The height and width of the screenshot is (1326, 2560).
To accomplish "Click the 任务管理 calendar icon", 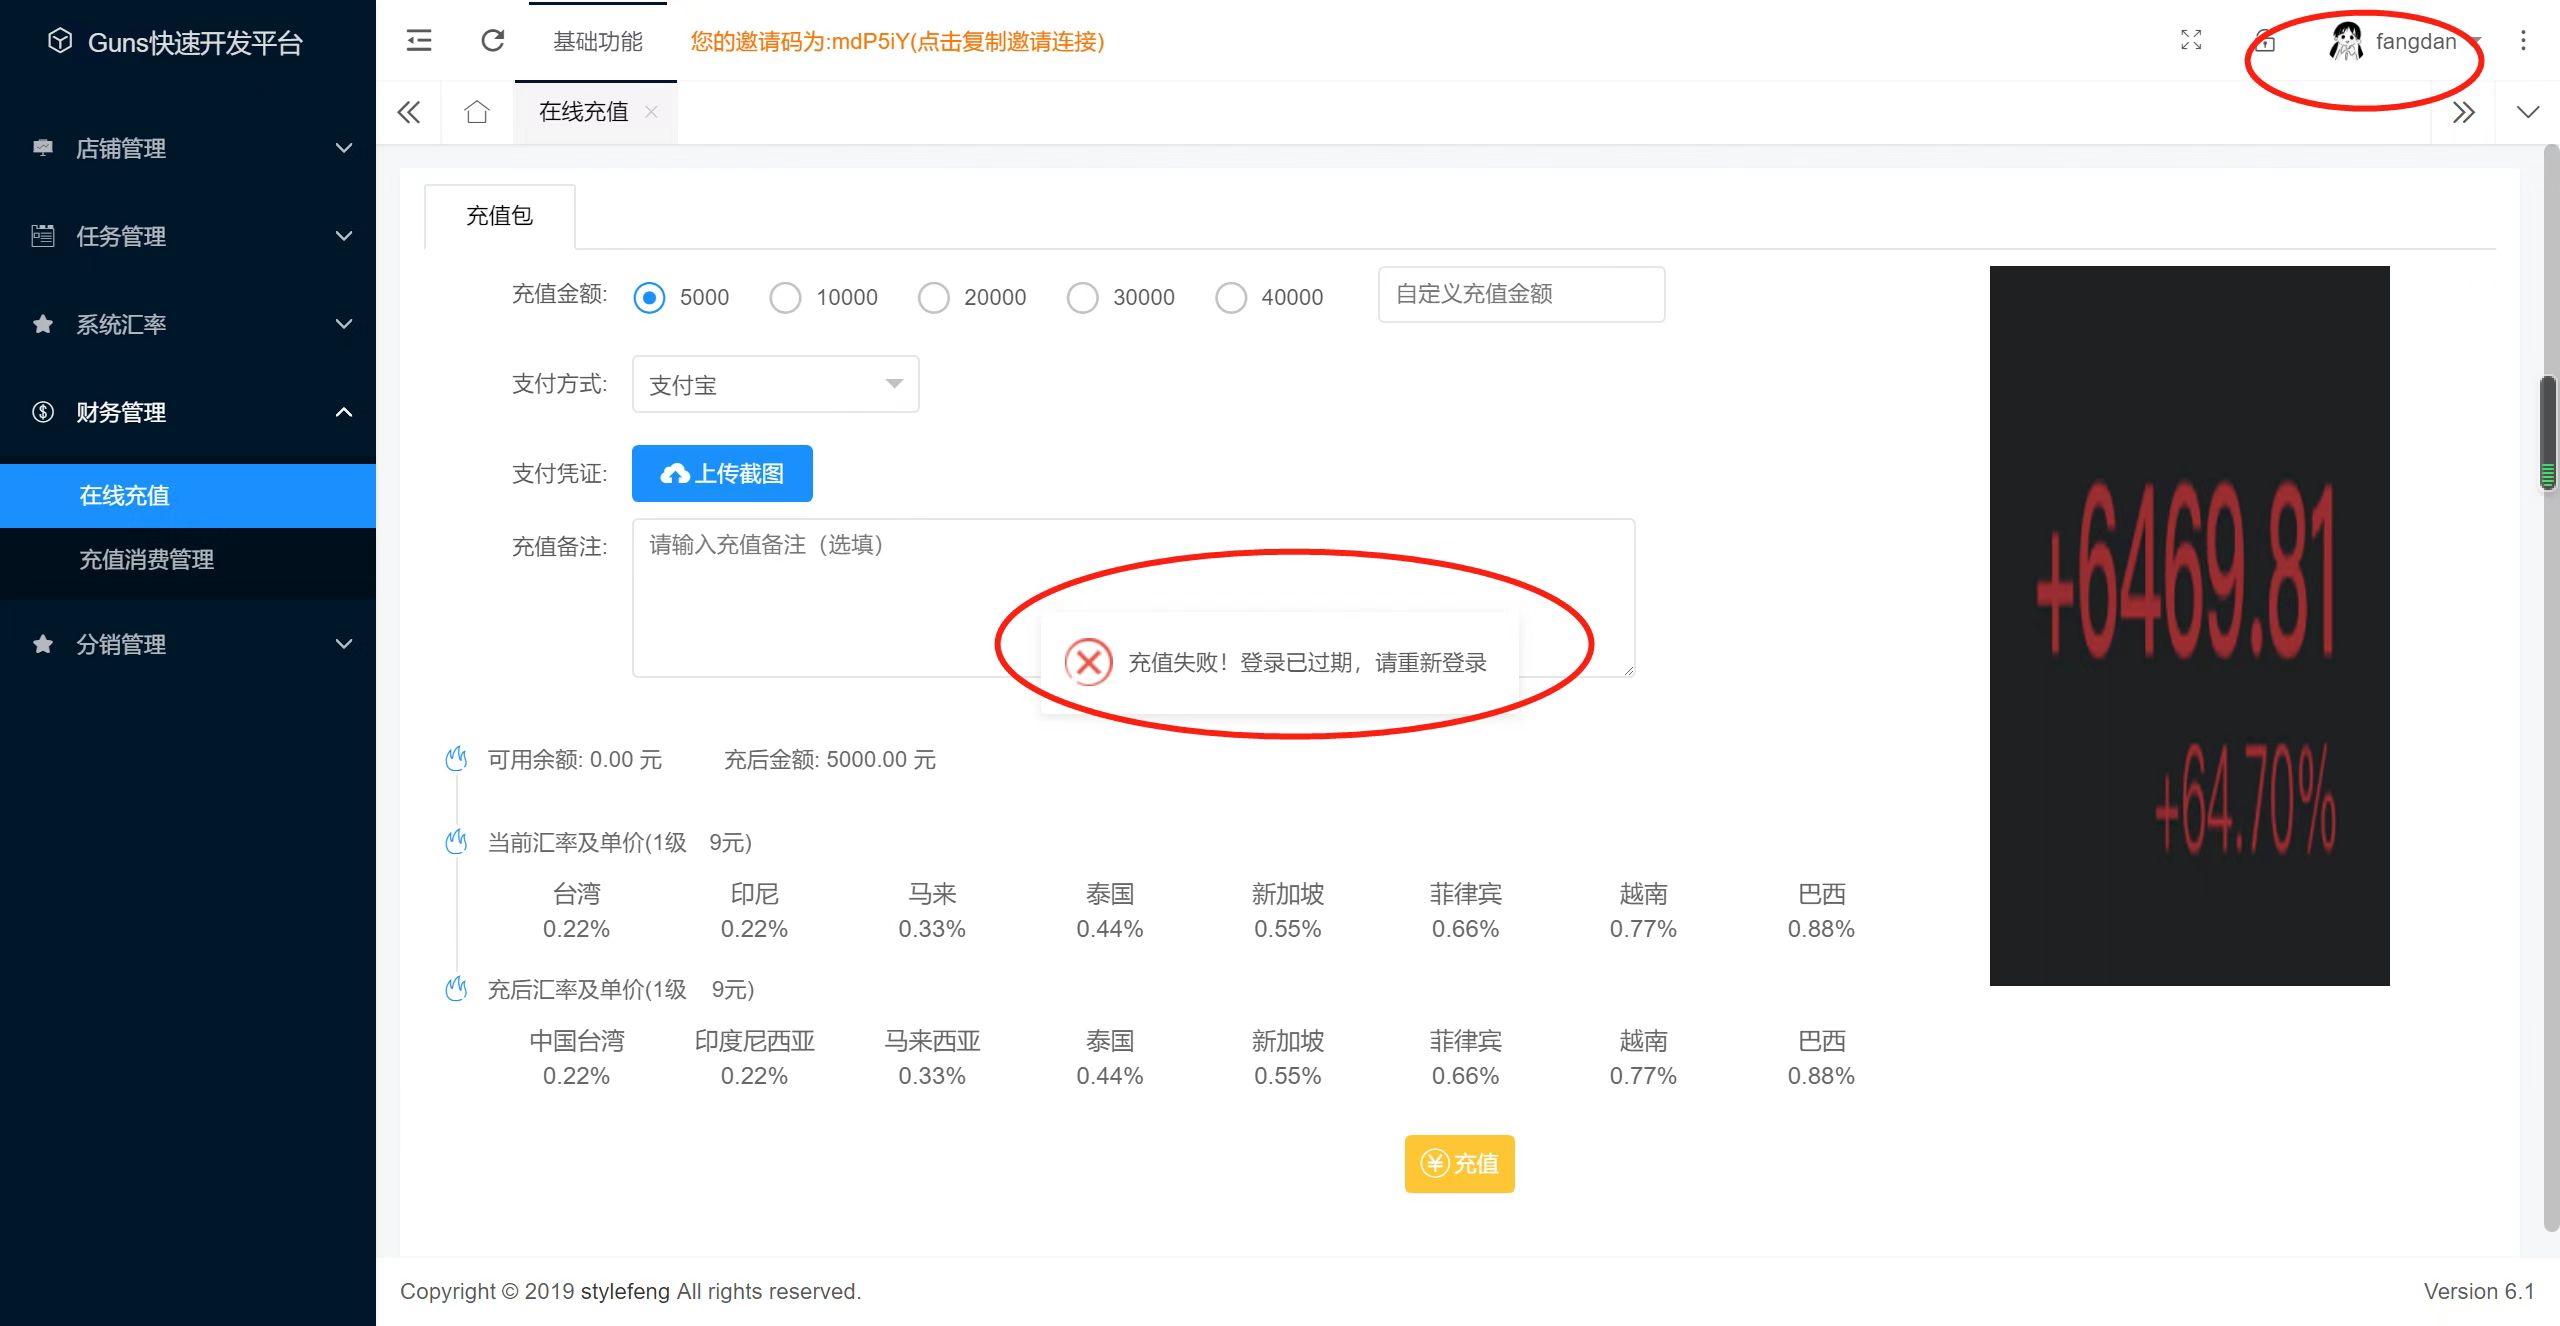I will (43, 236).
